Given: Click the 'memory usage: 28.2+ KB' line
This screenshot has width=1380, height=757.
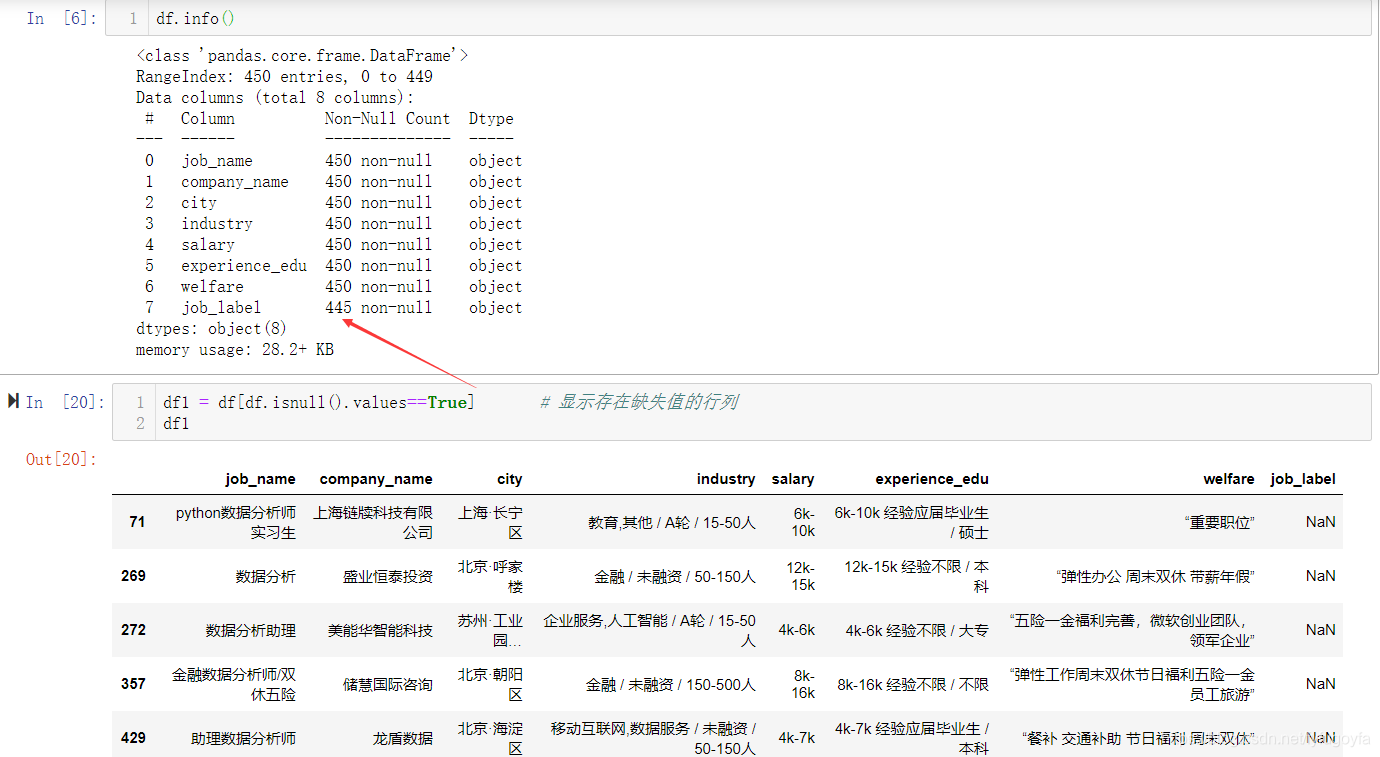Looking at the screenshot, I should pos(235,349).
